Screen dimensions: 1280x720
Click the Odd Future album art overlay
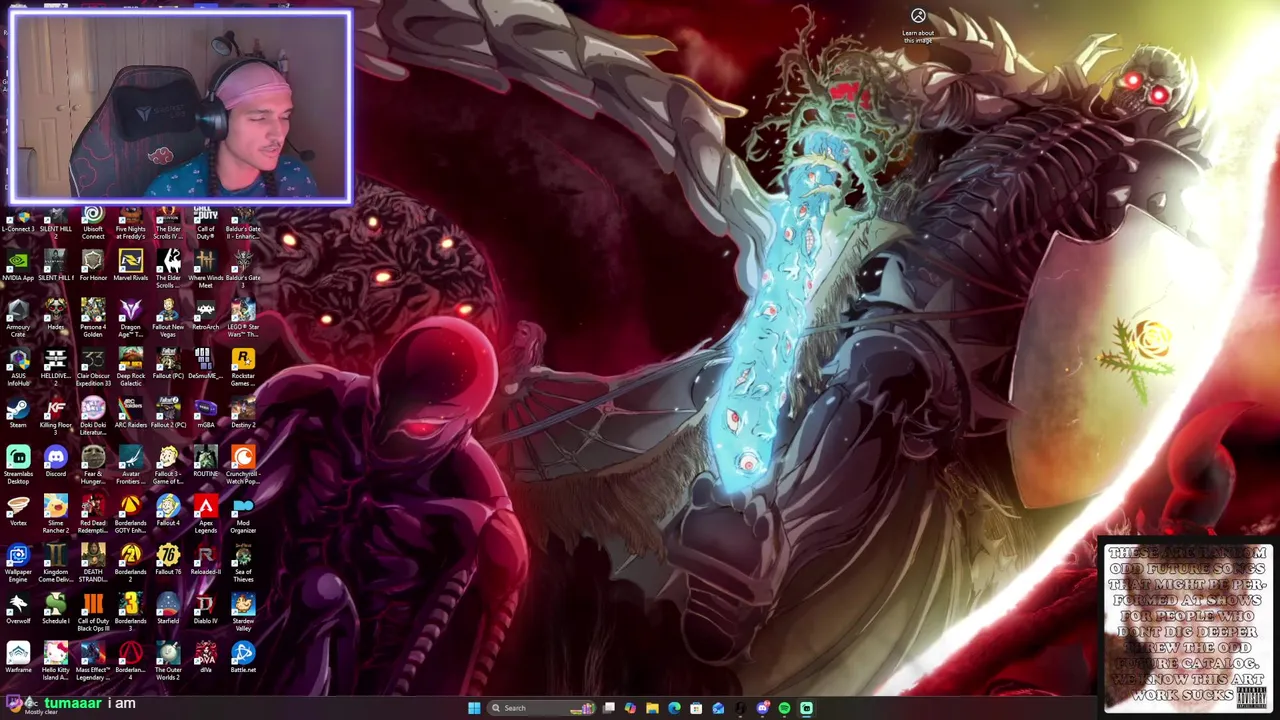pos(1187,626)
